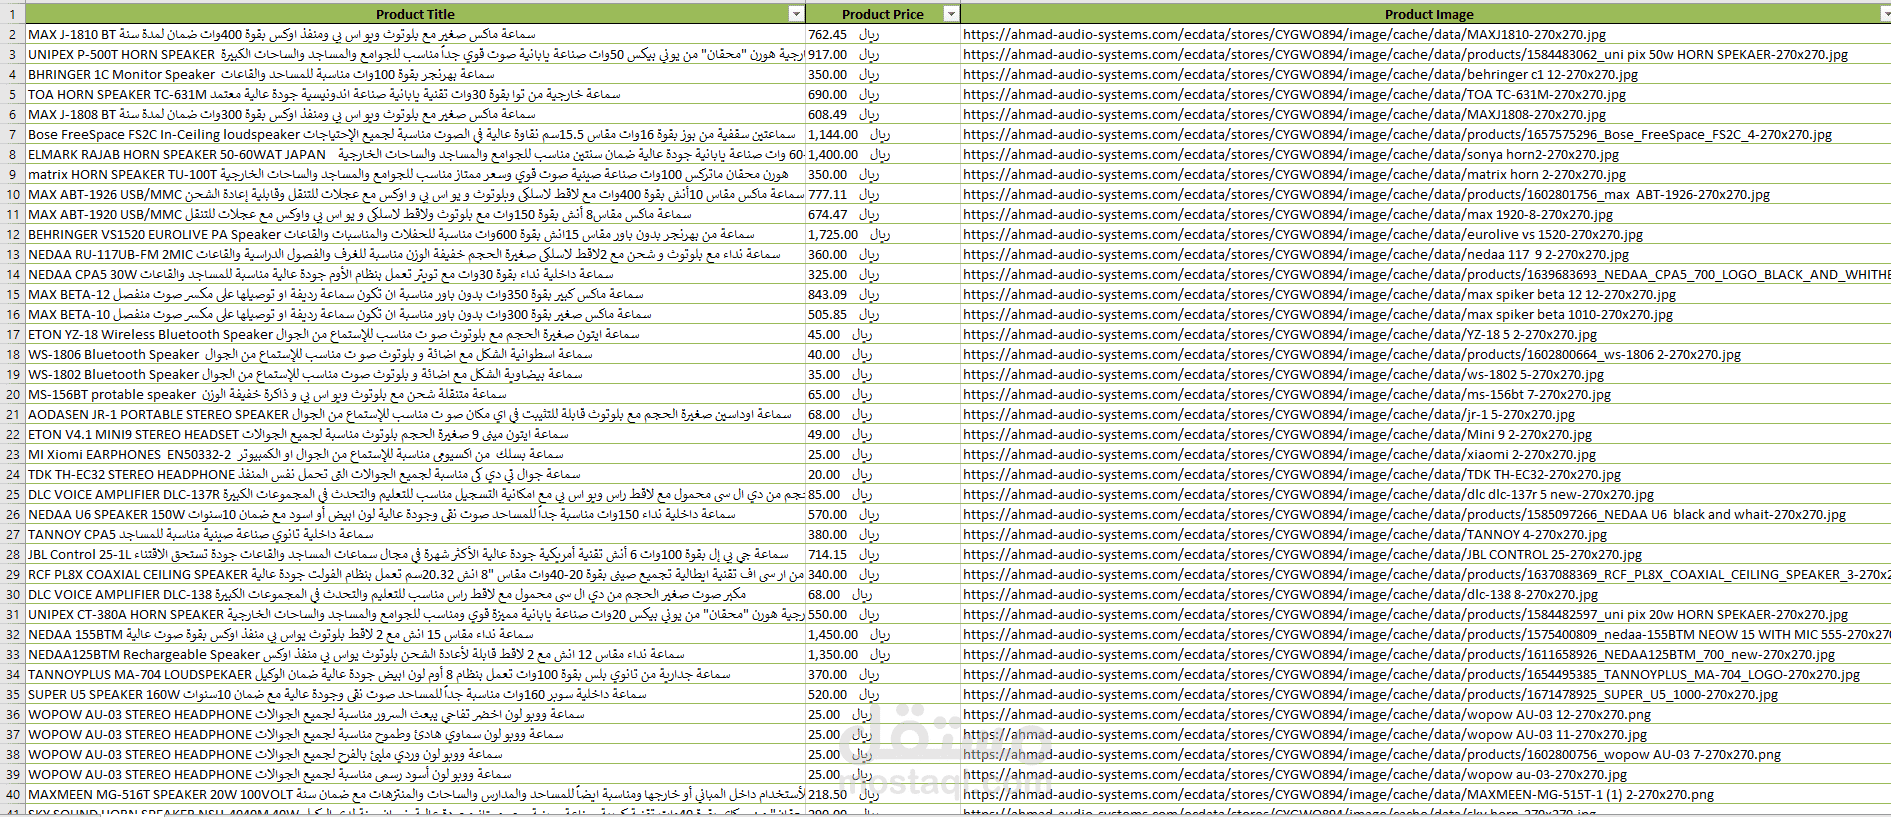Click the NEDAA RU-117UB-FM 2MIC cell
1891x817 pixels.
(415, 254)
